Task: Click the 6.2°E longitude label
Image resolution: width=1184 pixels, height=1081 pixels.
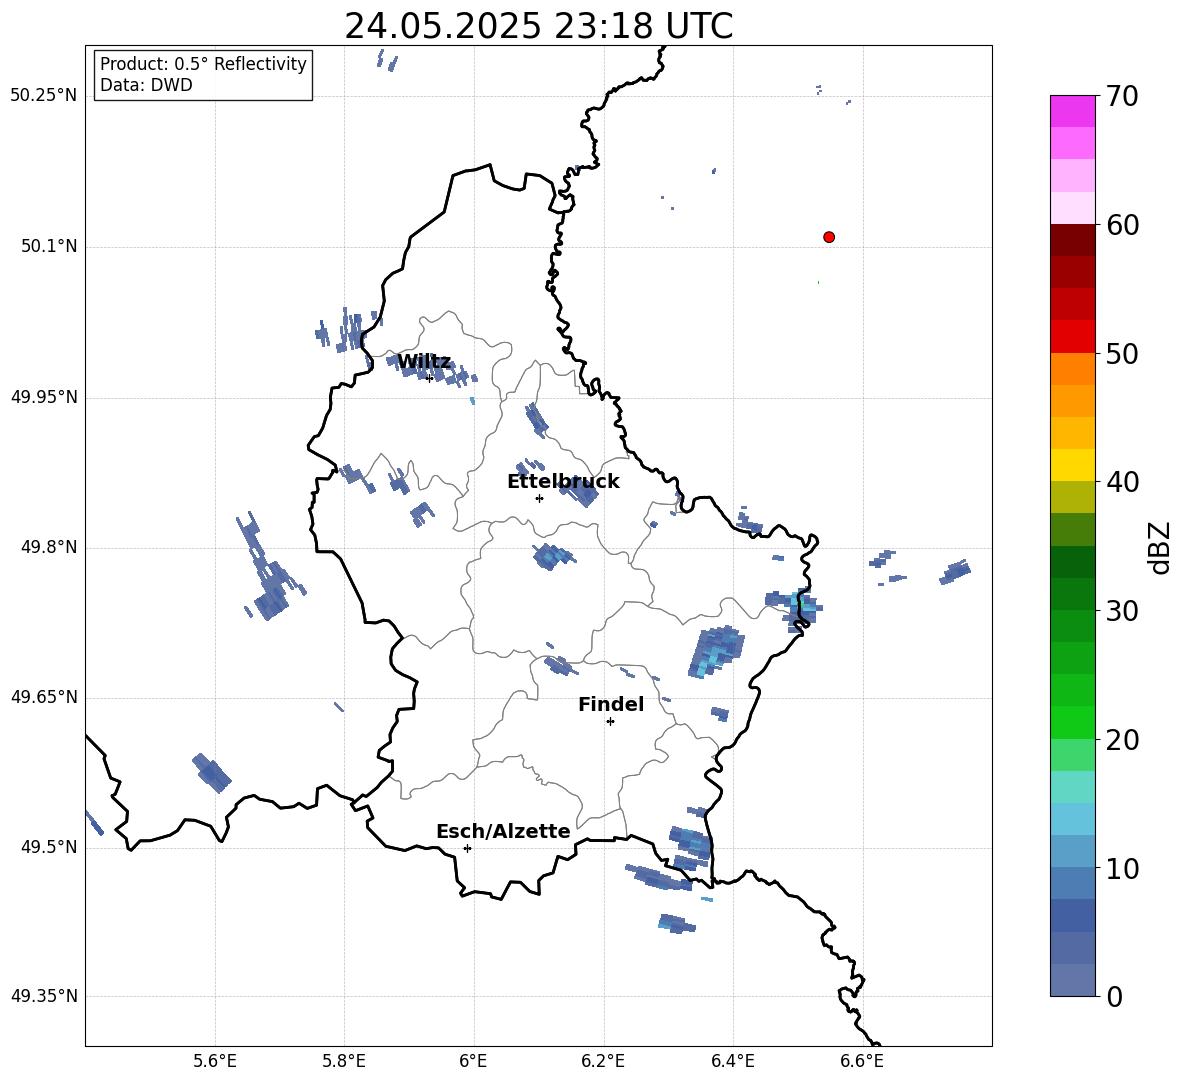Action: point(603,1061)
